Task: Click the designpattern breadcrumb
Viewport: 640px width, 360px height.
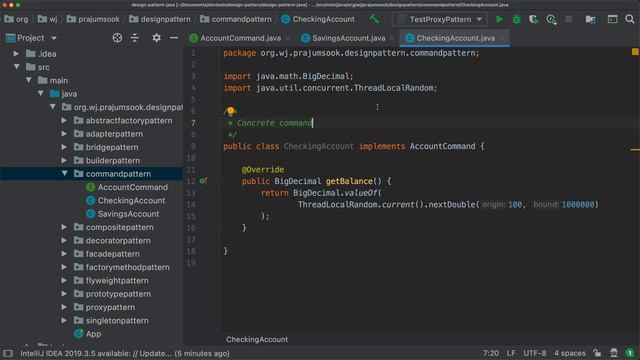Action: tap(160, 19)
